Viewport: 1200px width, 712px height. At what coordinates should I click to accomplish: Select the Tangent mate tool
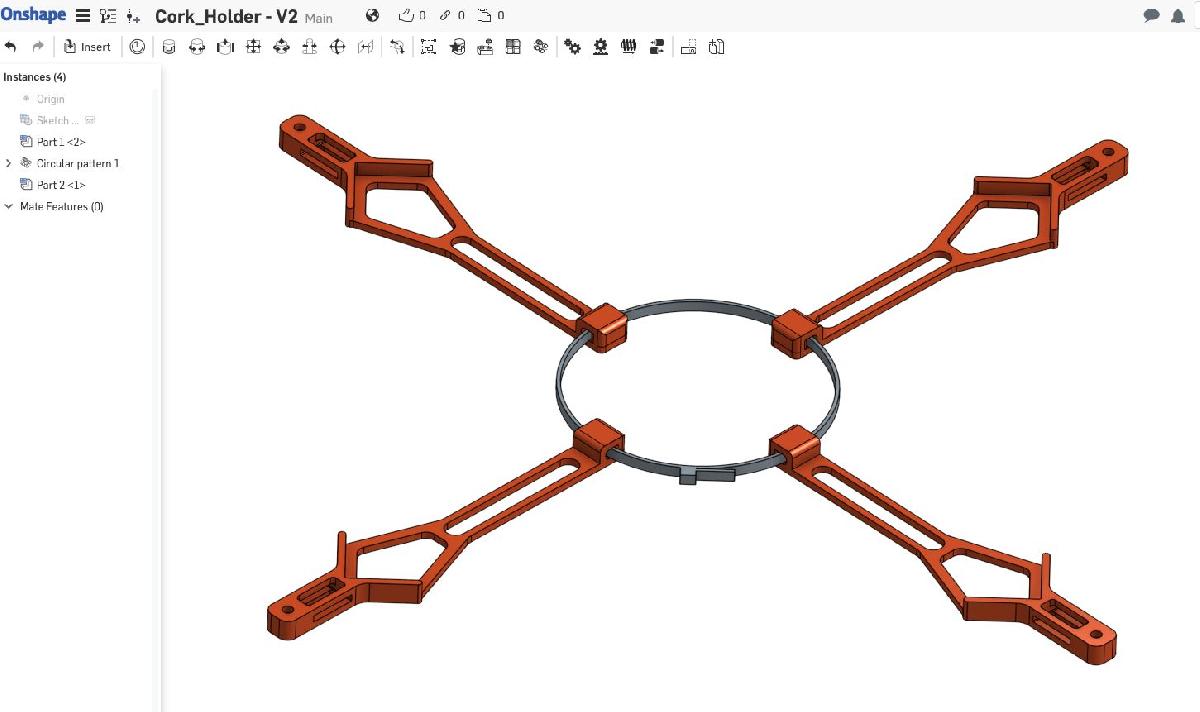[337, 46]
